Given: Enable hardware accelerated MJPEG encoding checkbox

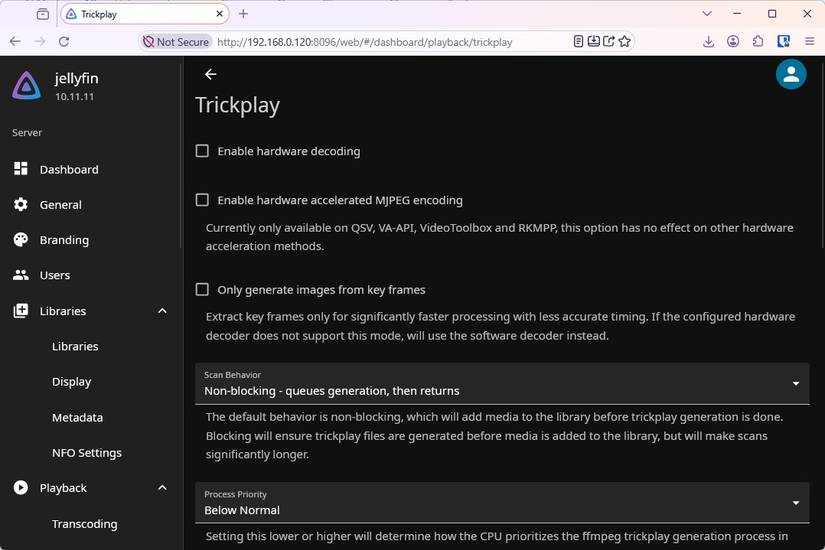Looking at the screenshot, I should coord(202,200).
